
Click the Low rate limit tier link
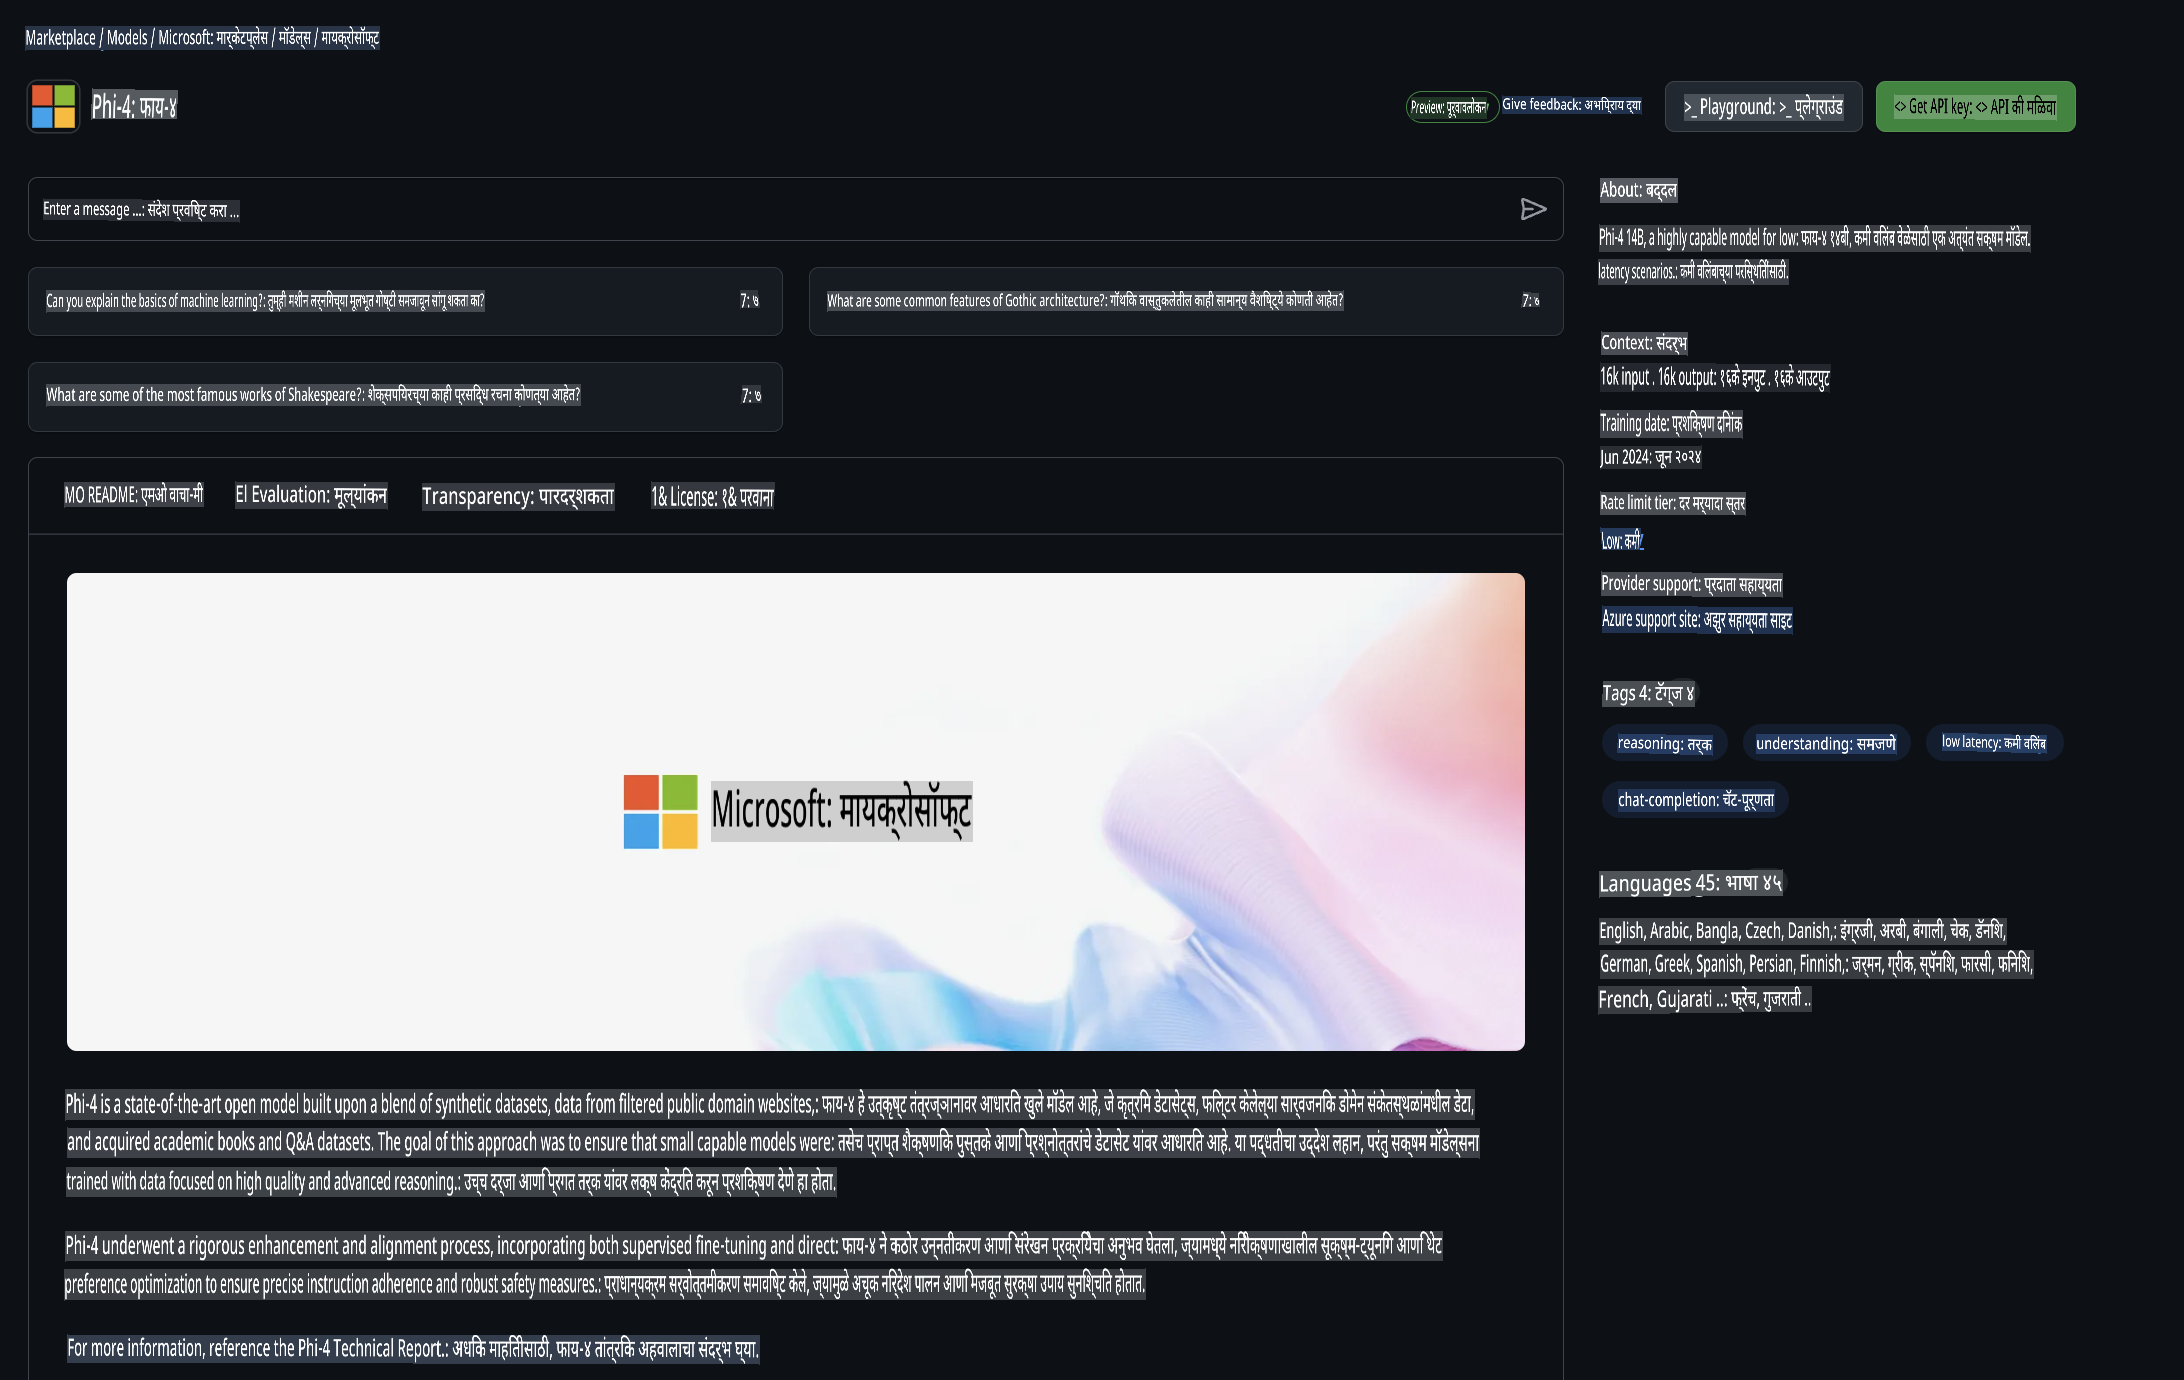(x=1621, y=541)
